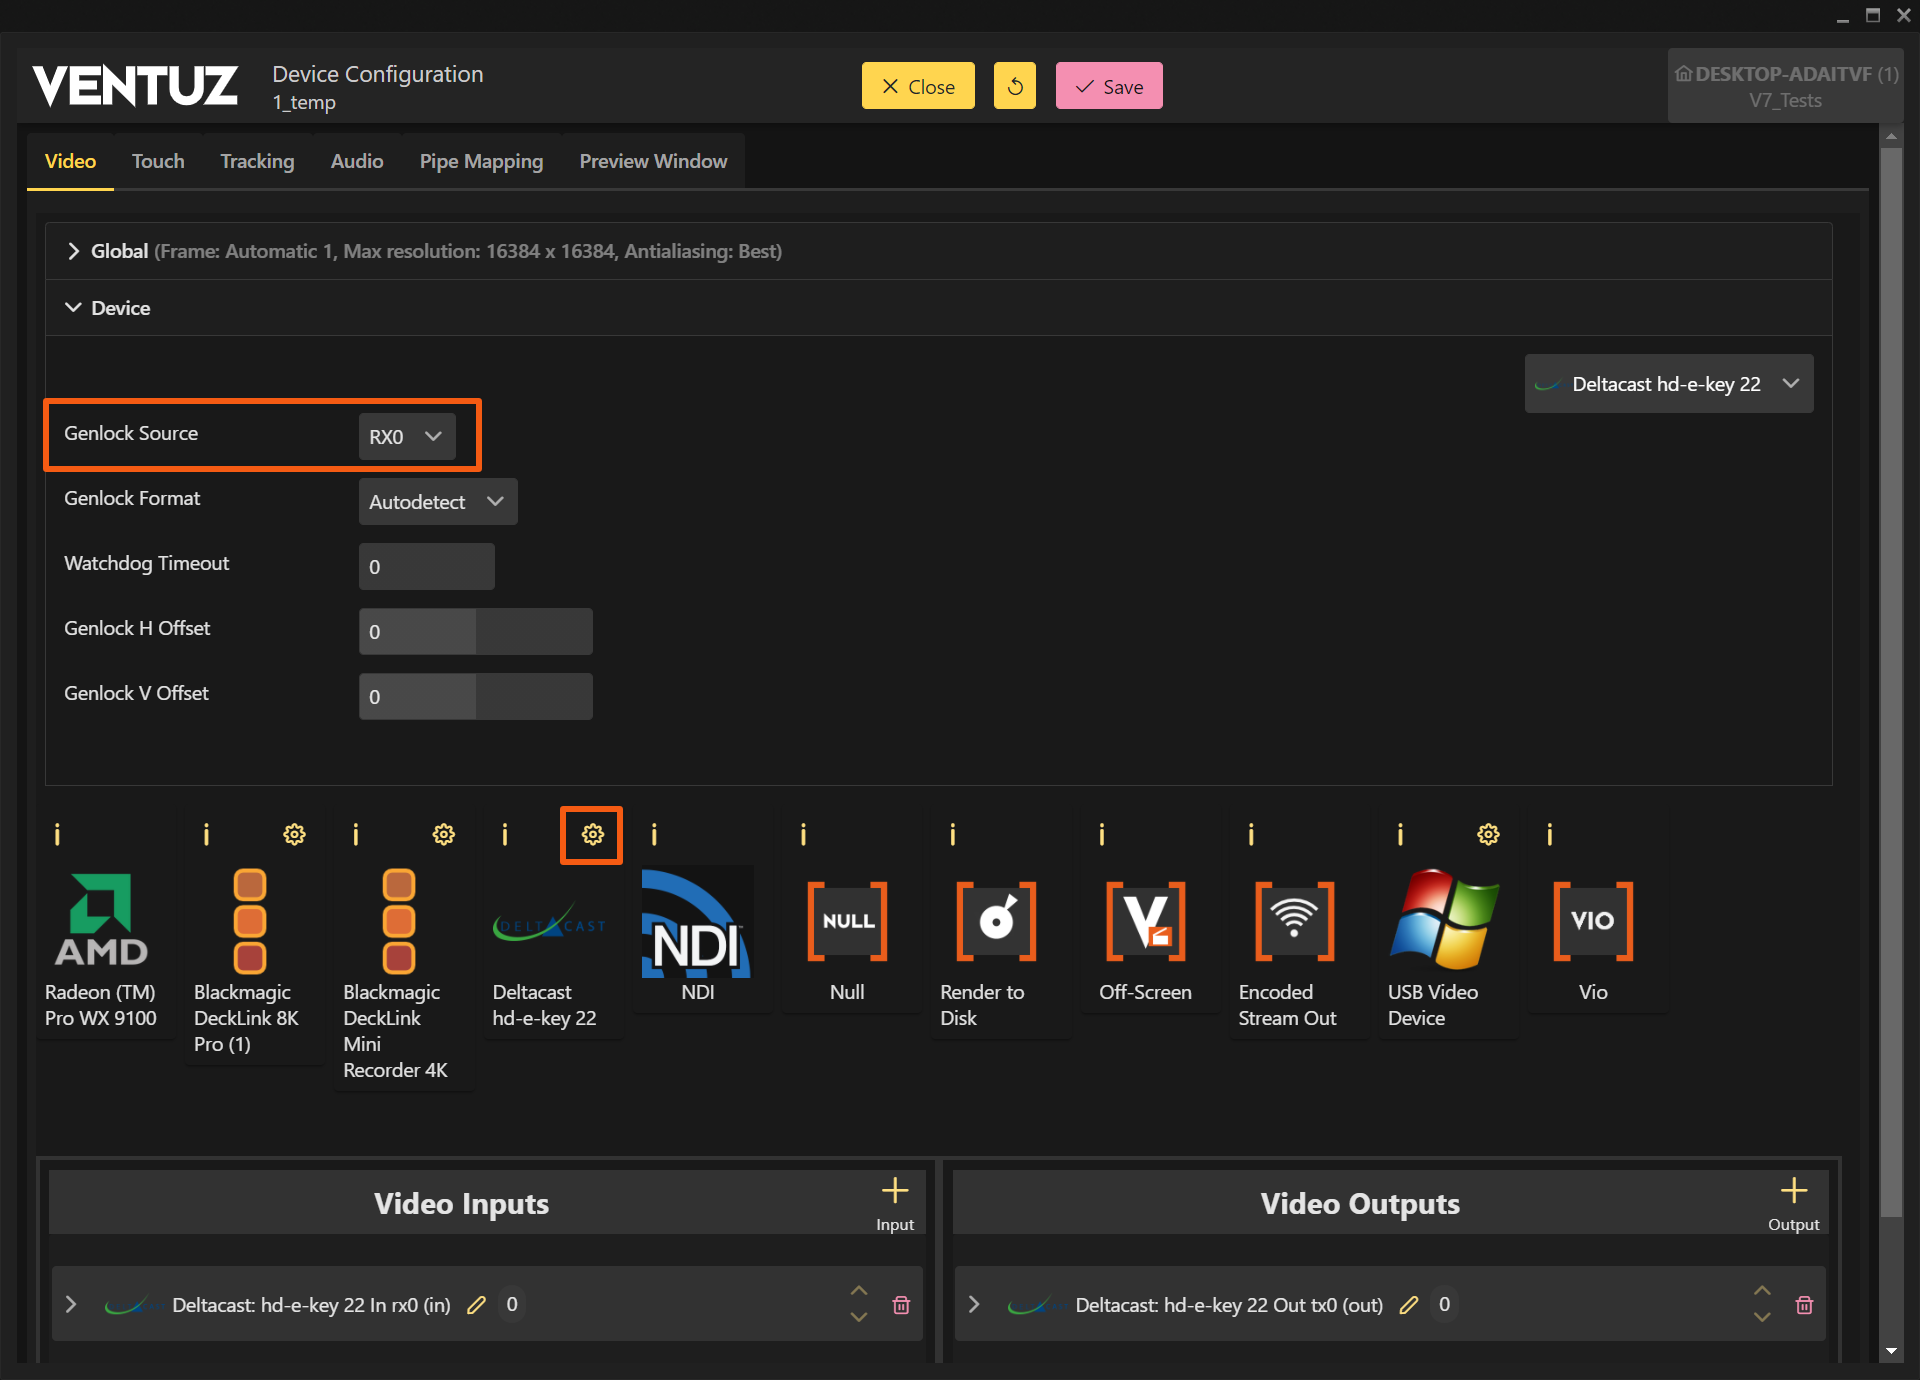Open the Genlock Format Autodetect dropdown
The width and height of the screenshot is (1920, 1380).
[437, 502]
